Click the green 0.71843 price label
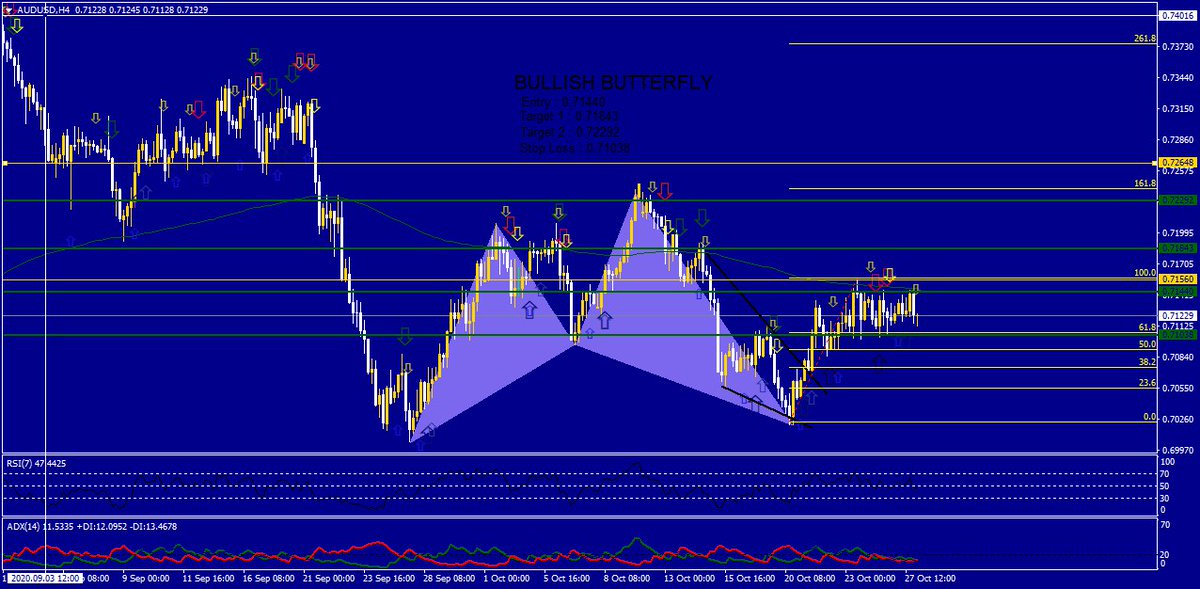Screen dimensions: 1200x589 (x=1177, y=247)
